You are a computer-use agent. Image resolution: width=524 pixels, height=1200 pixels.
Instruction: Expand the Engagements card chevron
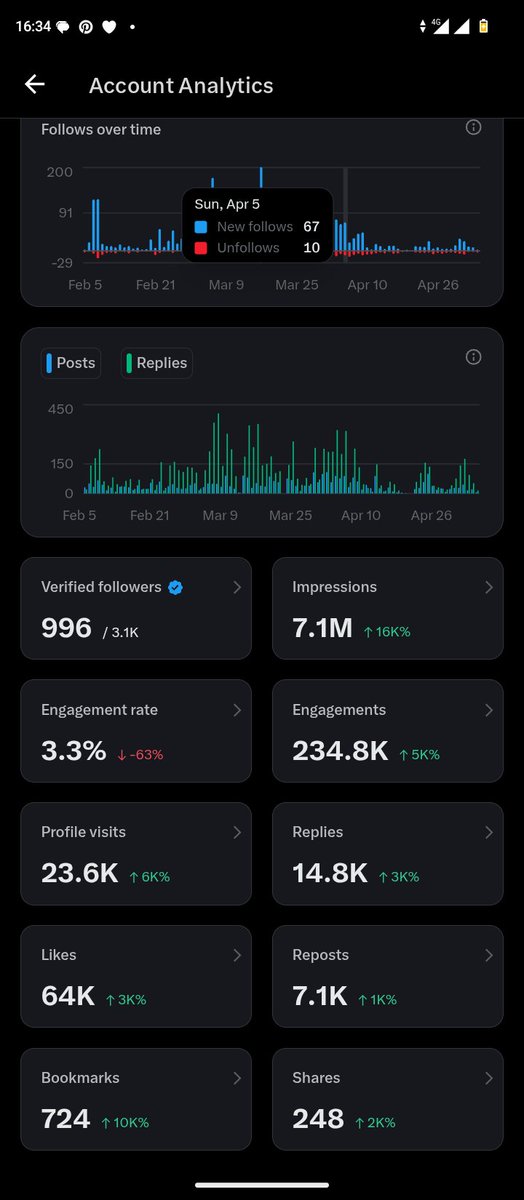pyautogui.click(x=489, y=710)
